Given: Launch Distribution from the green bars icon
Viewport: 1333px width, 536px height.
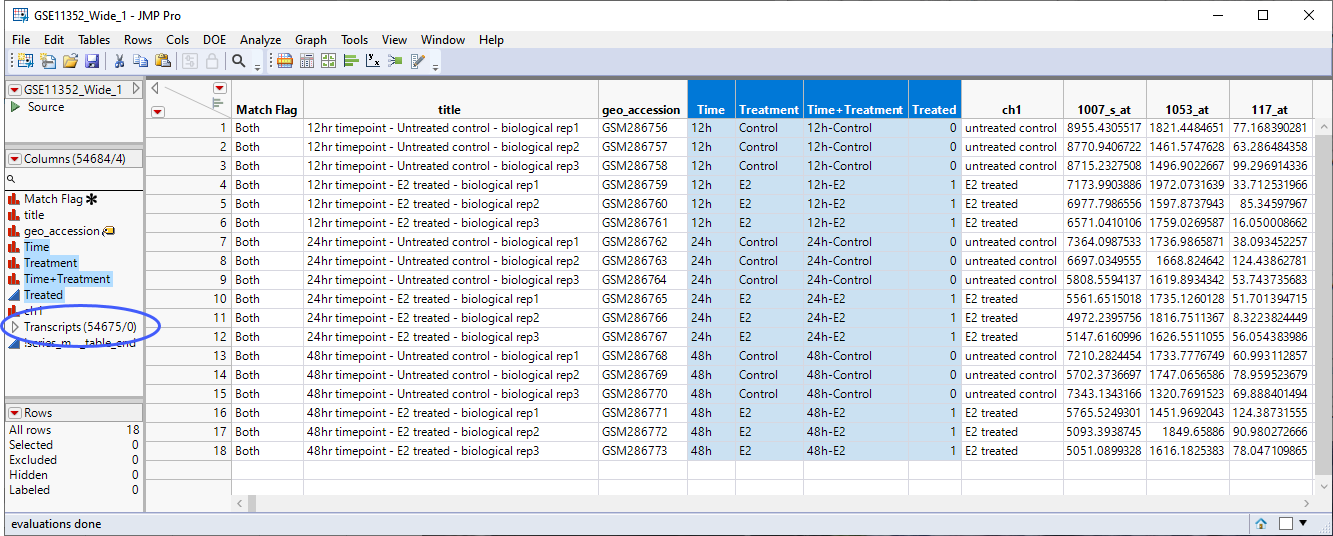Looking at the screenshot, I should [x=351, y=61].
